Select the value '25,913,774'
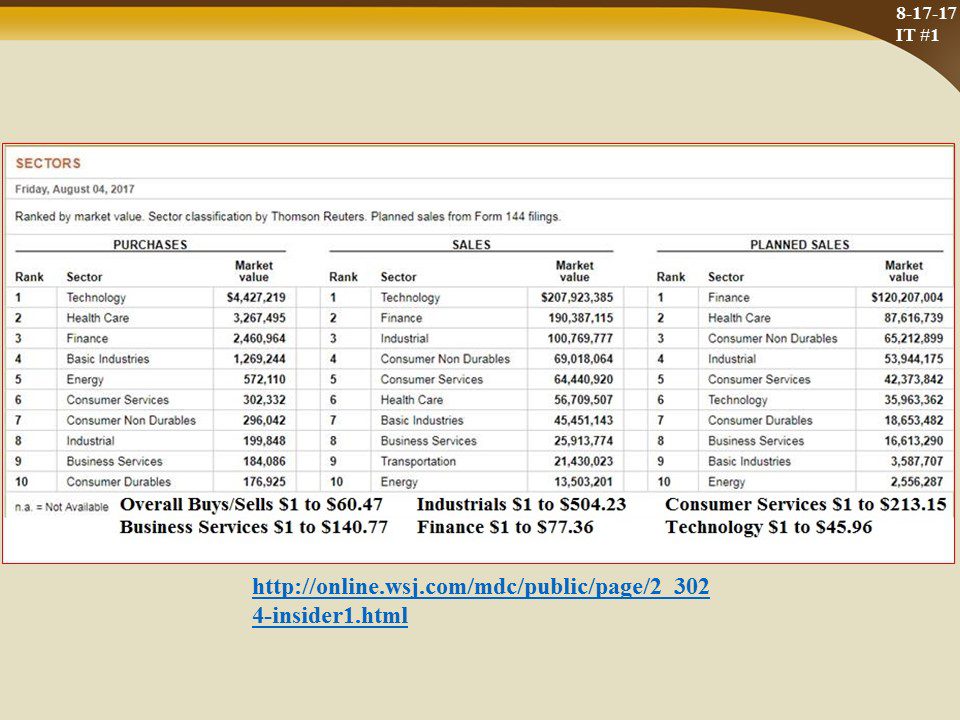 tap(583, 441)
